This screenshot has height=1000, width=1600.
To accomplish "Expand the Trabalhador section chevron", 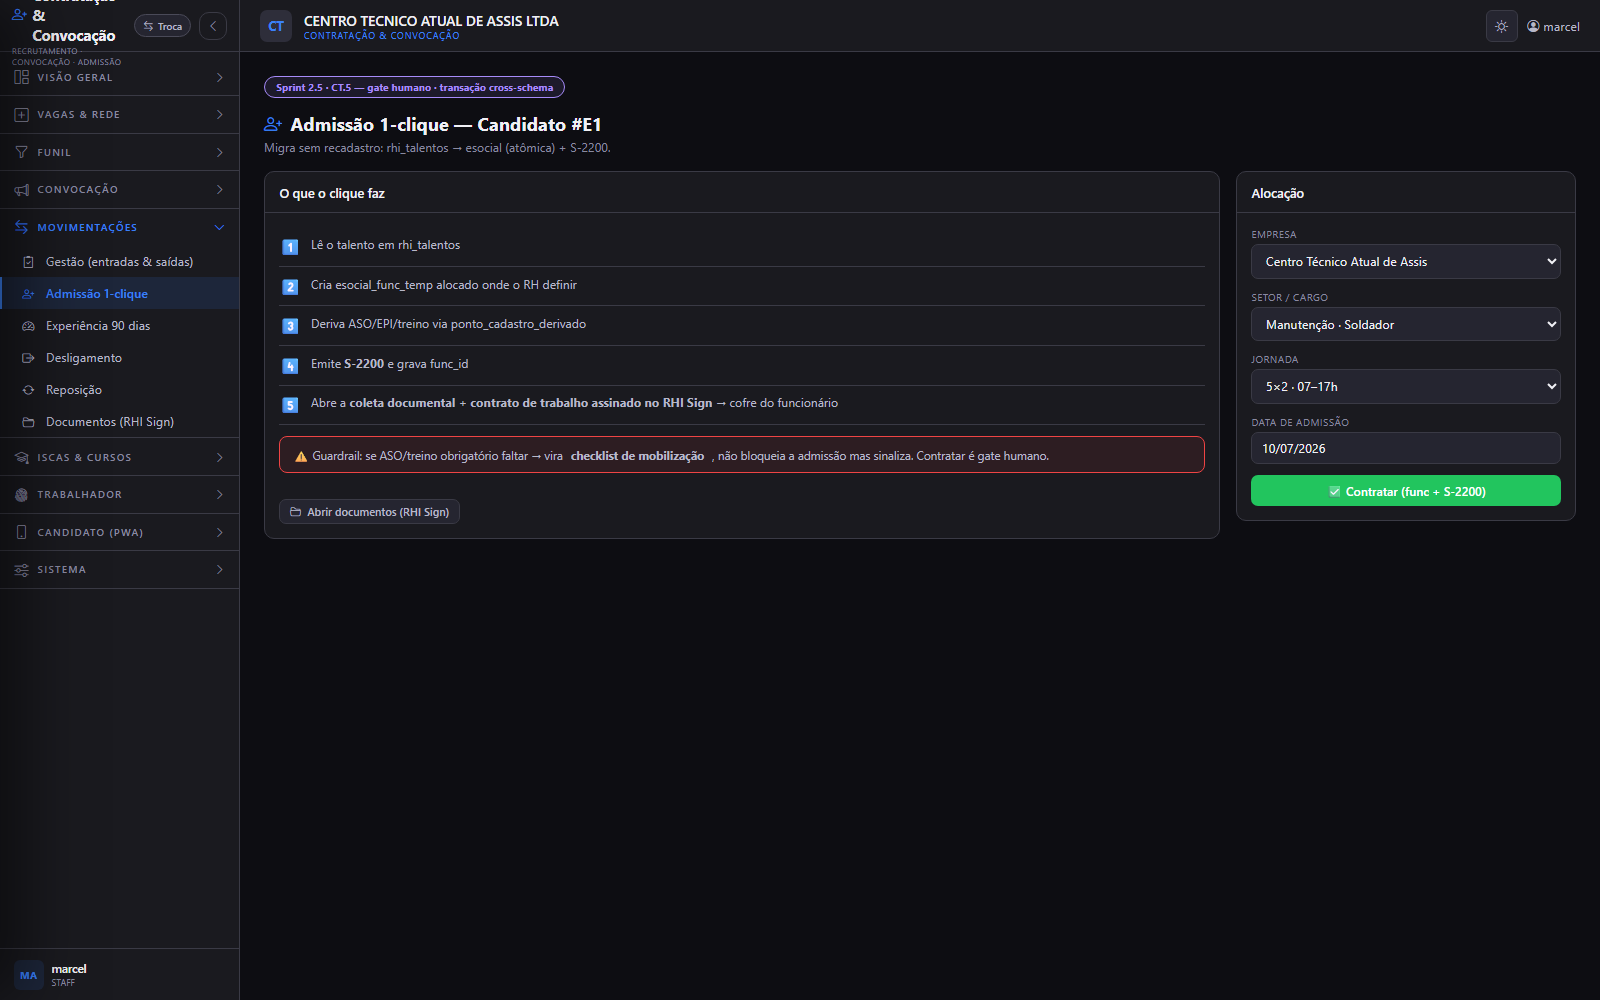I will coord(220,495).
